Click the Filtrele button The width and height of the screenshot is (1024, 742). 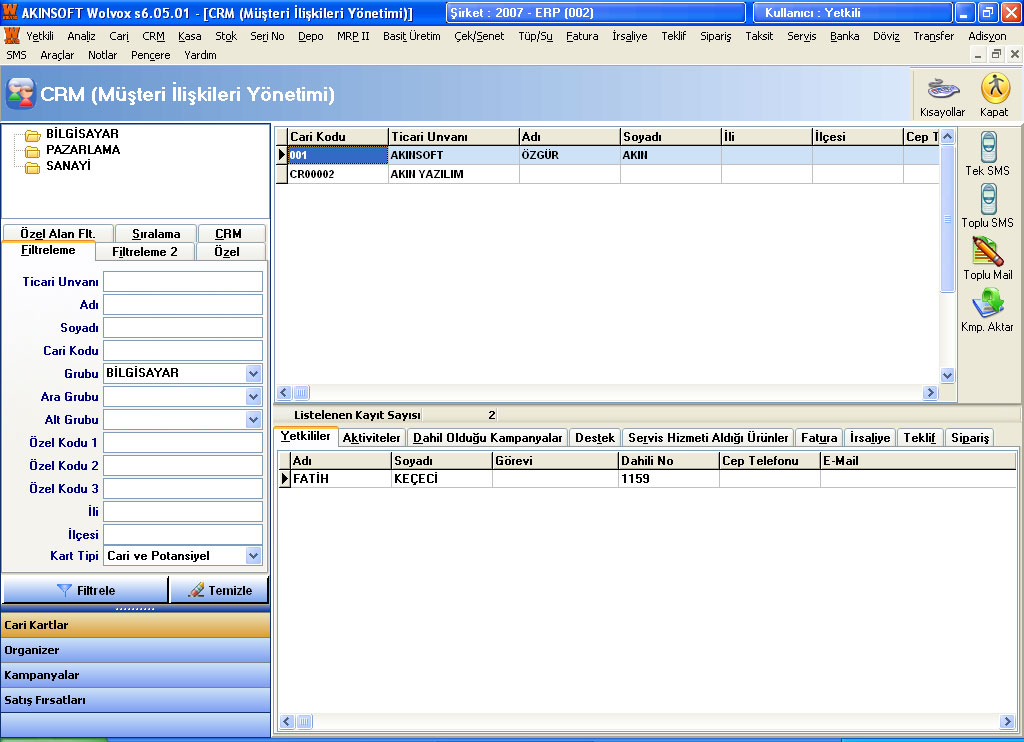(86, 590)
